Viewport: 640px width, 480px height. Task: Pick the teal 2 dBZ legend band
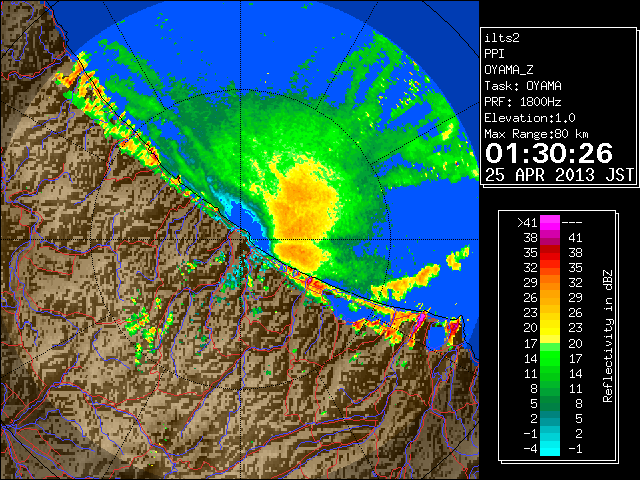point(550,419)
